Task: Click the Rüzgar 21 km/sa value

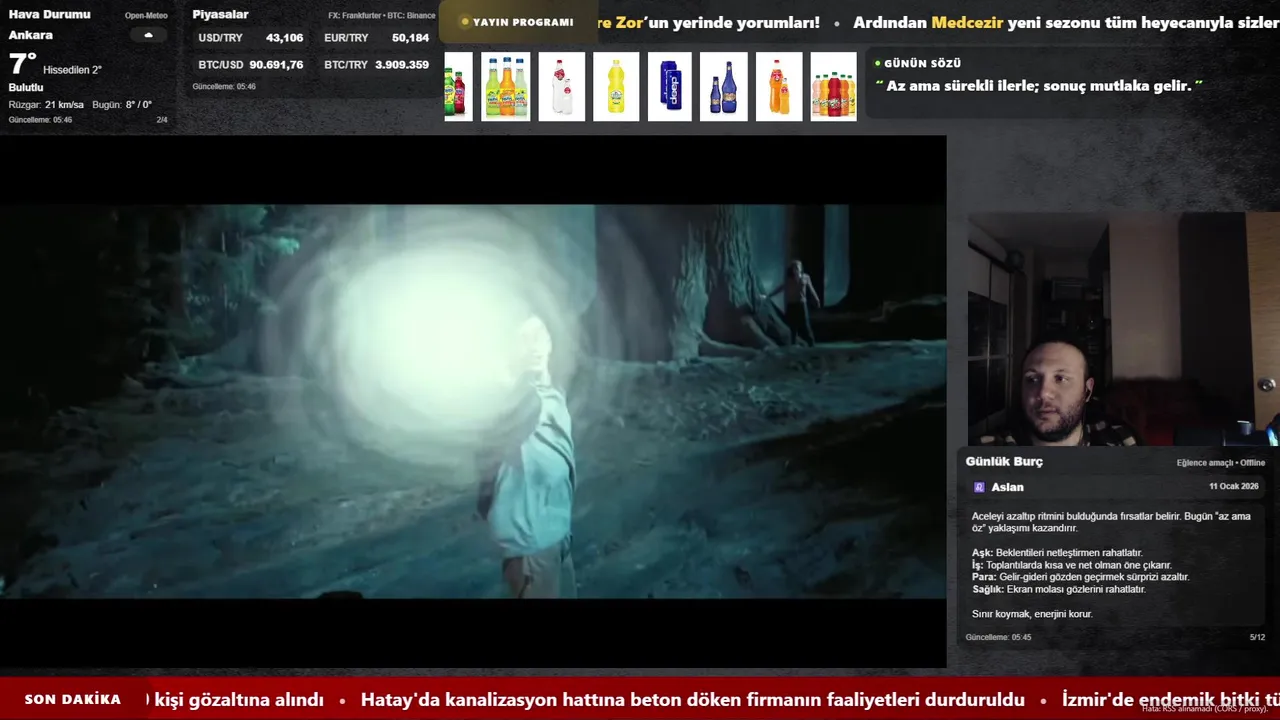Action: pos(46,105)
